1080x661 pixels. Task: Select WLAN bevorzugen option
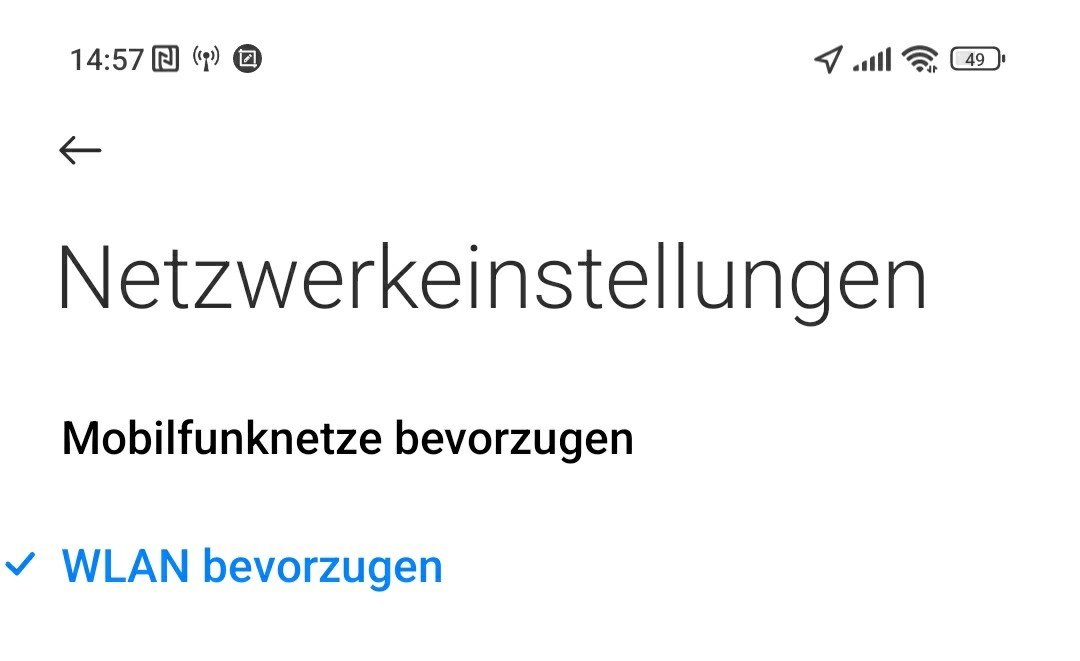click(540, 566)
